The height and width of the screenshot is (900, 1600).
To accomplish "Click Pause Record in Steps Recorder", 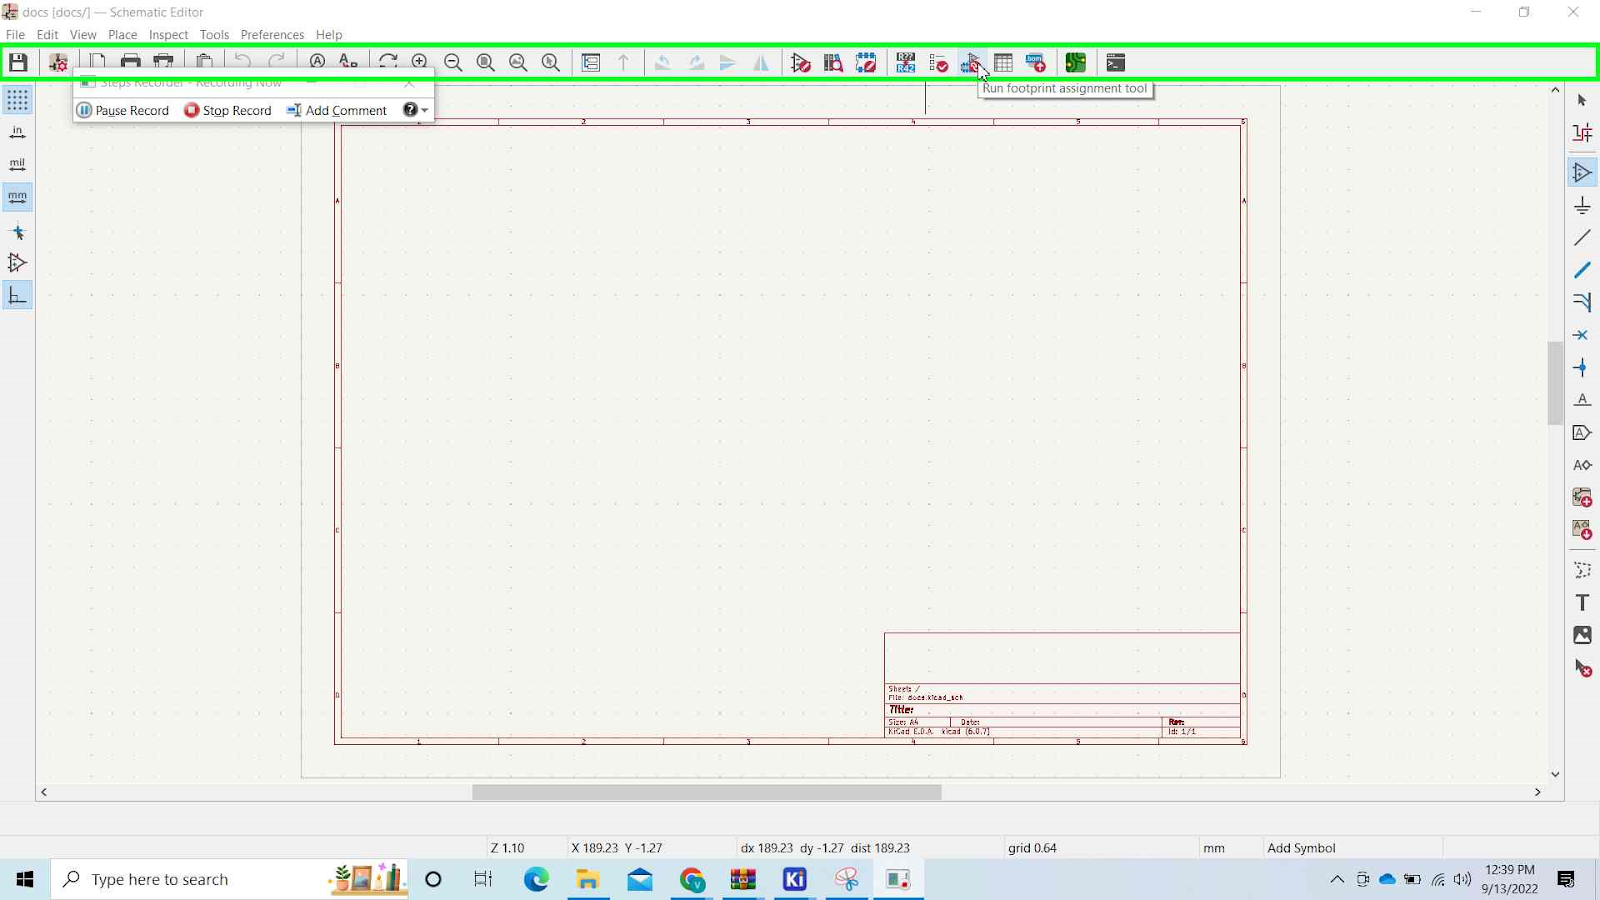I will point(123,110).
